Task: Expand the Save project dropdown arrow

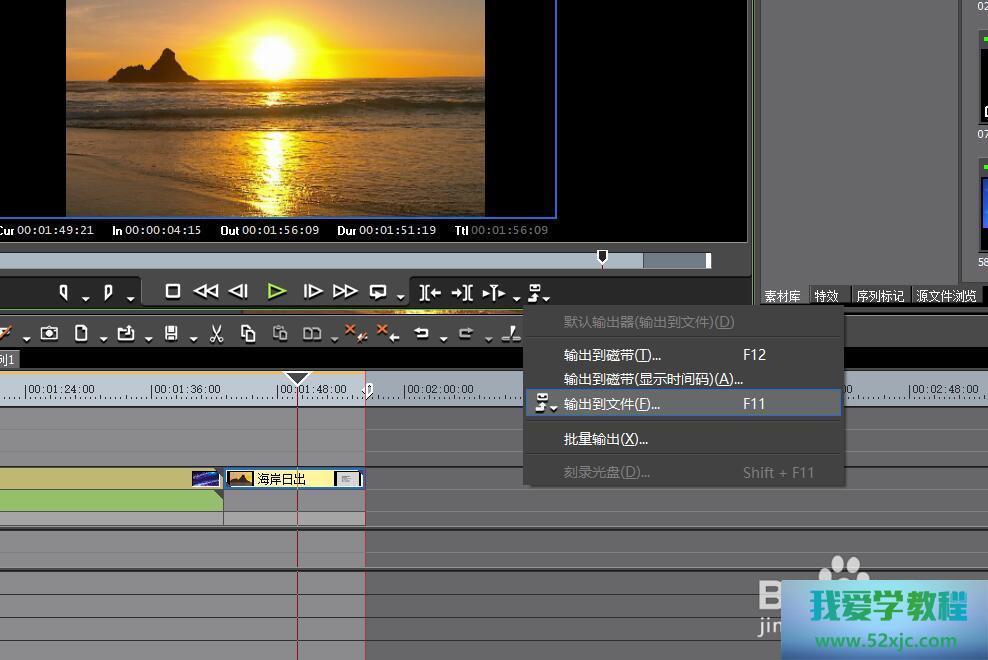Action: pos(192,339)
